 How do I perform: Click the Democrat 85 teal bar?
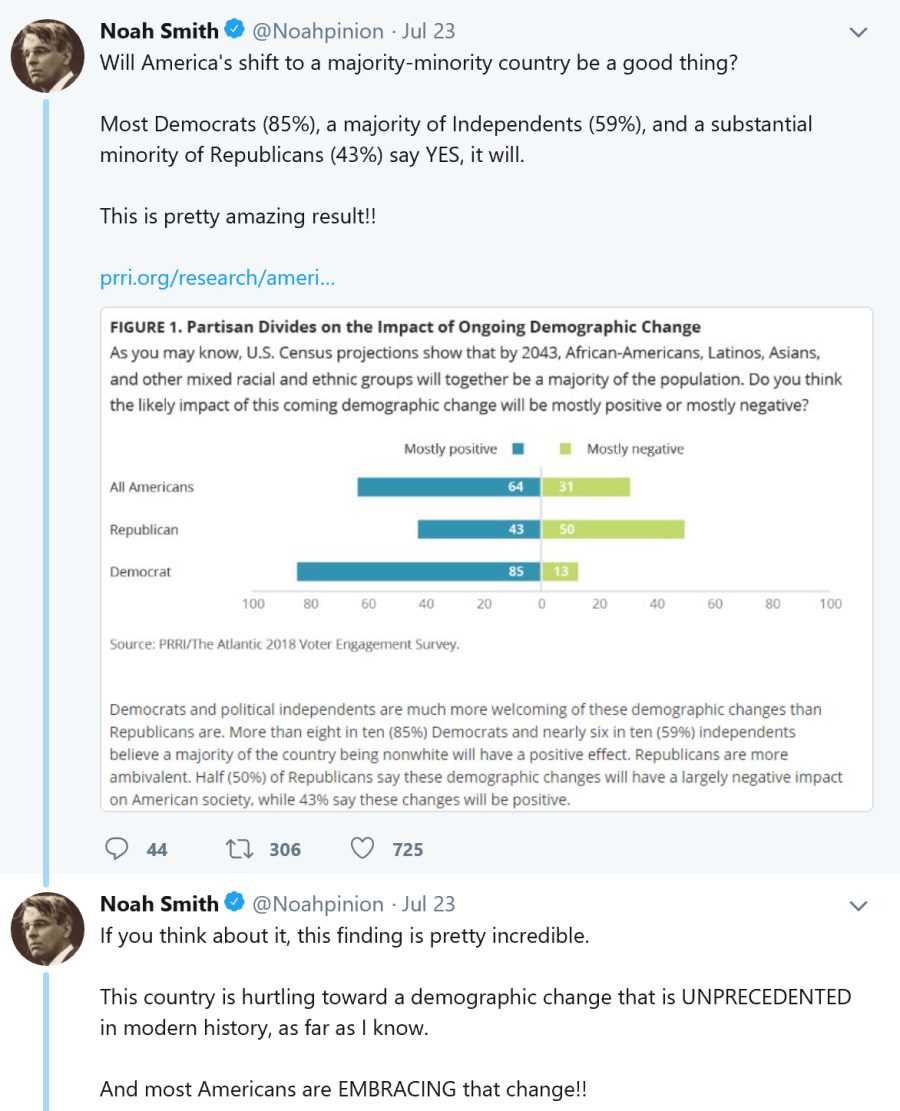click(x=418, y=572)
